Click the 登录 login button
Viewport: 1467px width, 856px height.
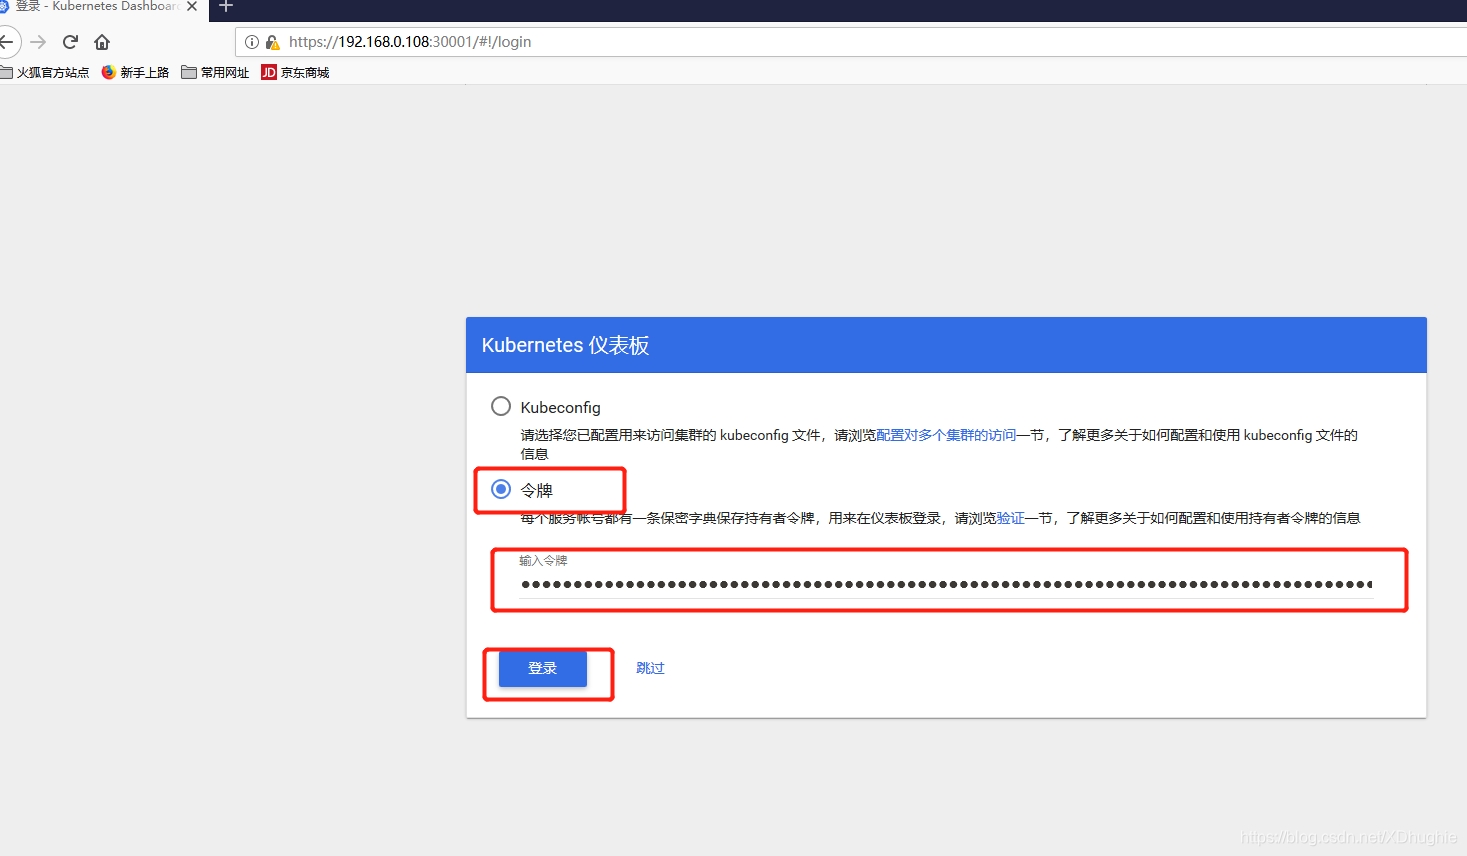(542, 668)
